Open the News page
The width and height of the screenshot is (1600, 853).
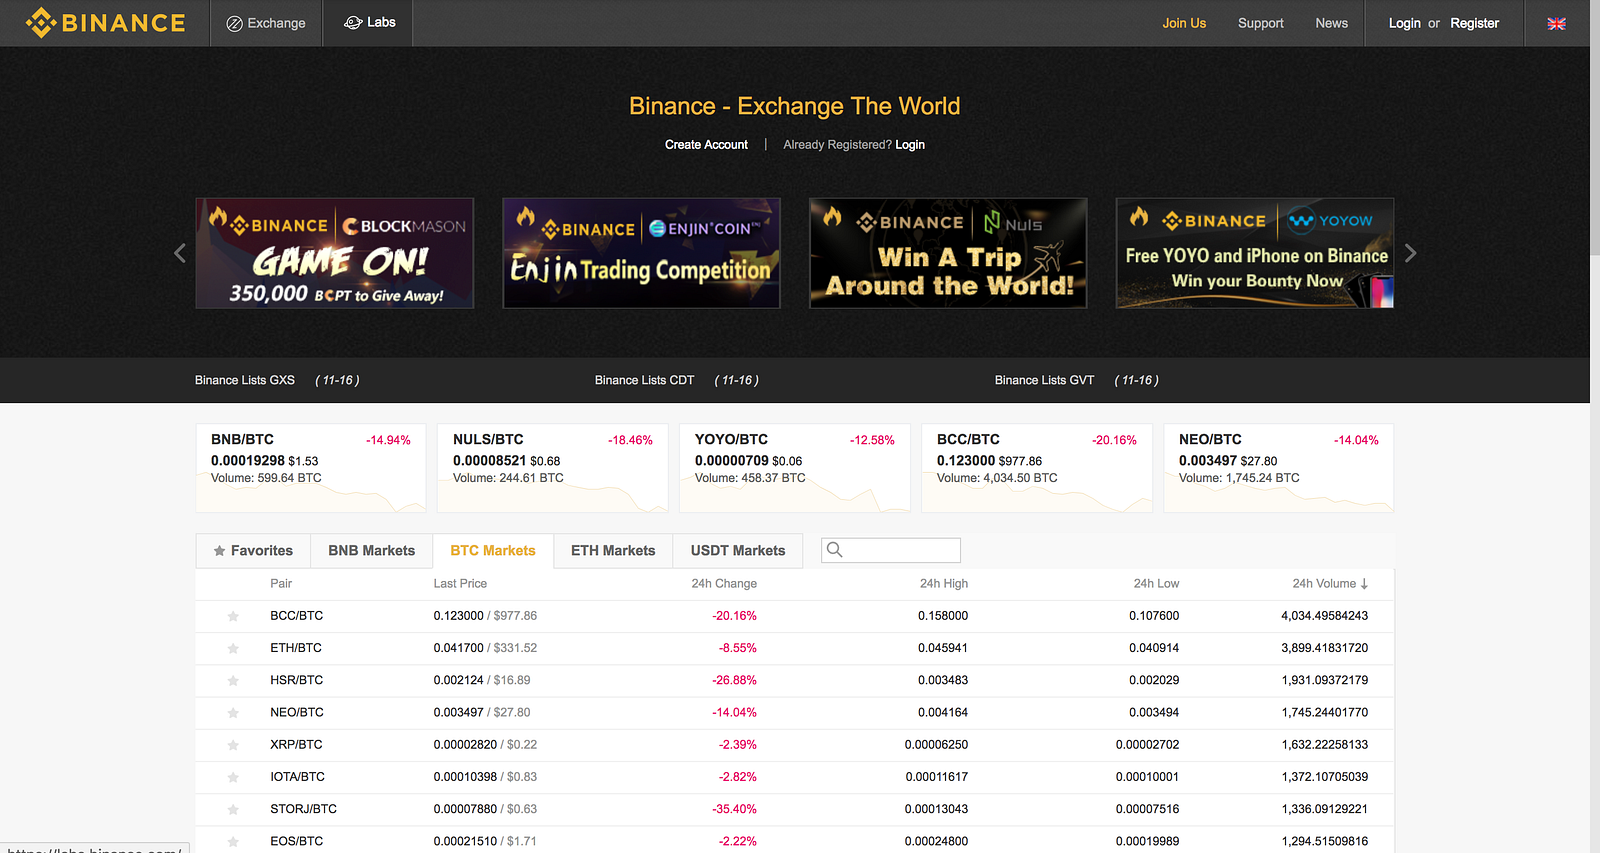(x=1332, y=23)
